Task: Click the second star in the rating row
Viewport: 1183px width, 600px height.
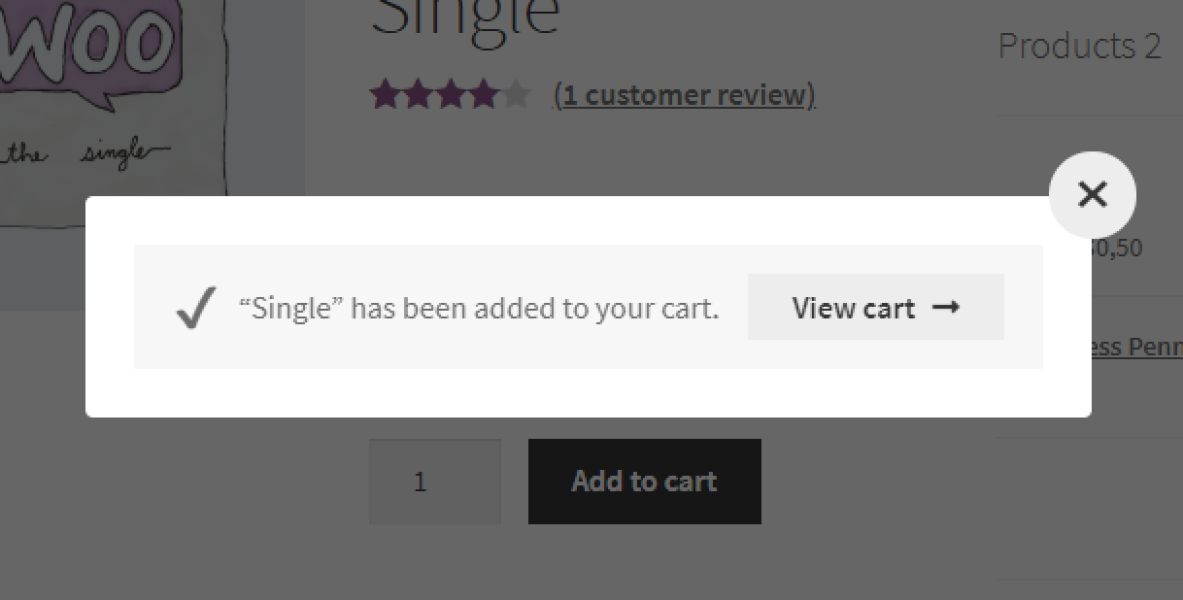Action: [416, 95]
